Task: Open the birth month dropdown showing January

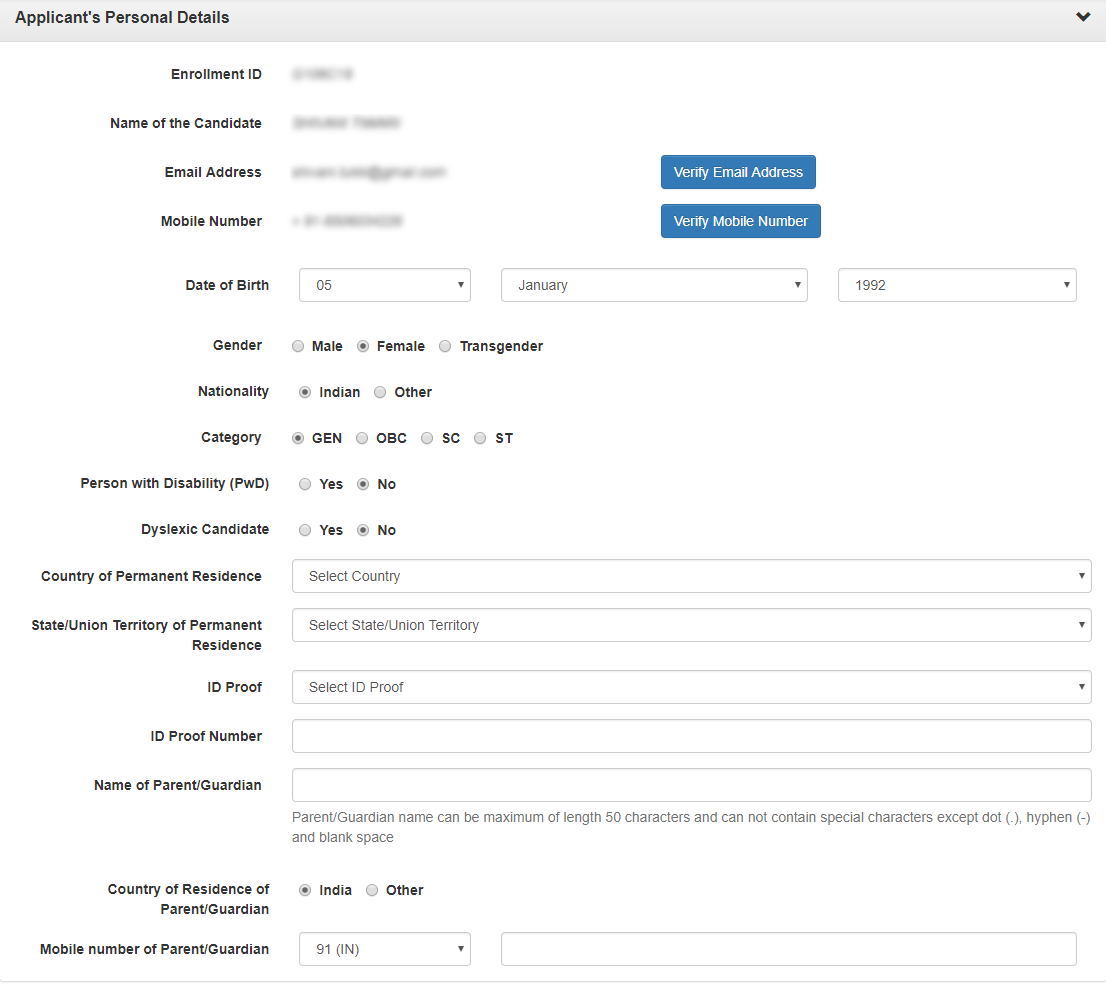Action: click(x=653, y=285)
